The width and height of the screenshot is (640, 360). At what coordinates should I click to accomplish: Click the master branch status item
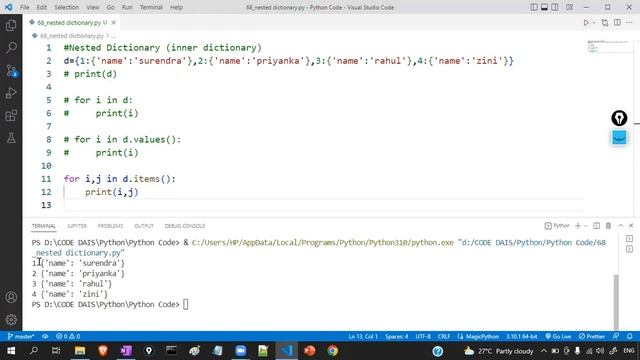[20, 336]
